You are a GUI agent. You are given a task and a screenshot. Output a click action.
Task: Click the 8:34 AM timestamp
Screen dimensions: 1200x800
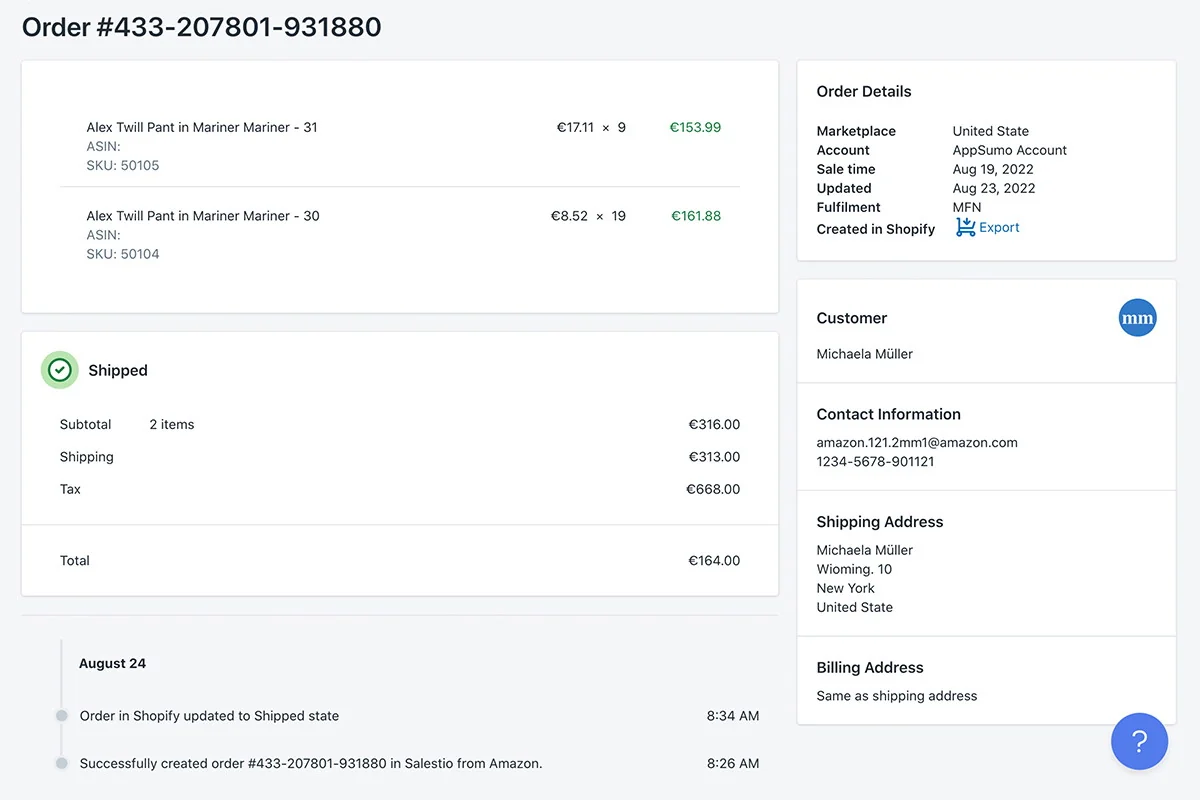733,716
